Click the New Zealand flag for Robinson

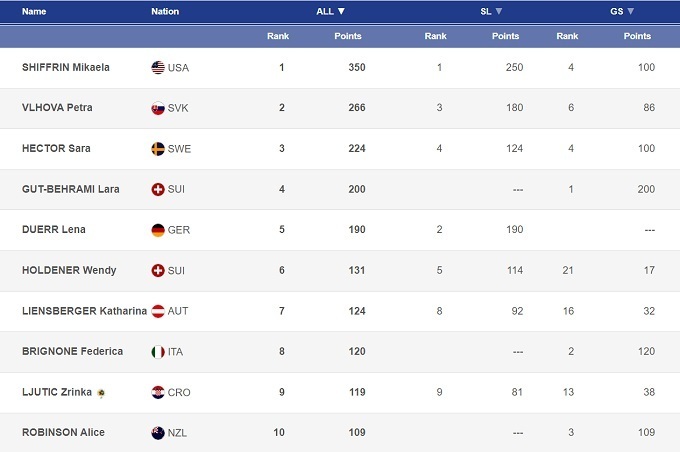[x=157, y=433]
